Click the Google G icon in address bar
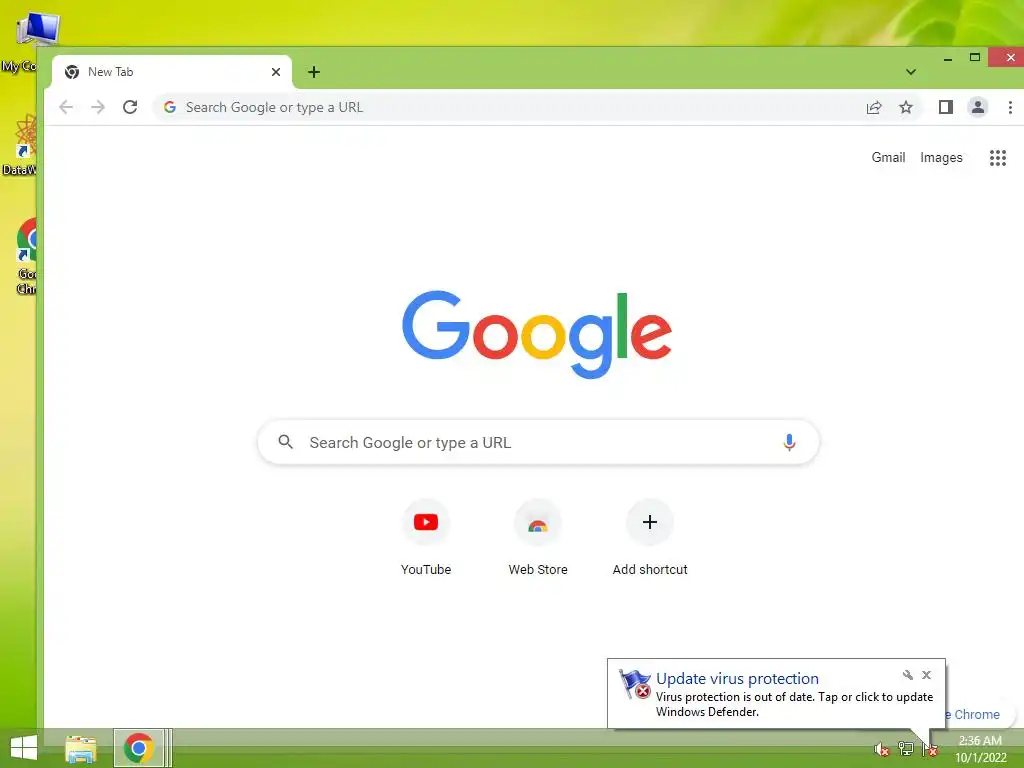 point(170,107)
